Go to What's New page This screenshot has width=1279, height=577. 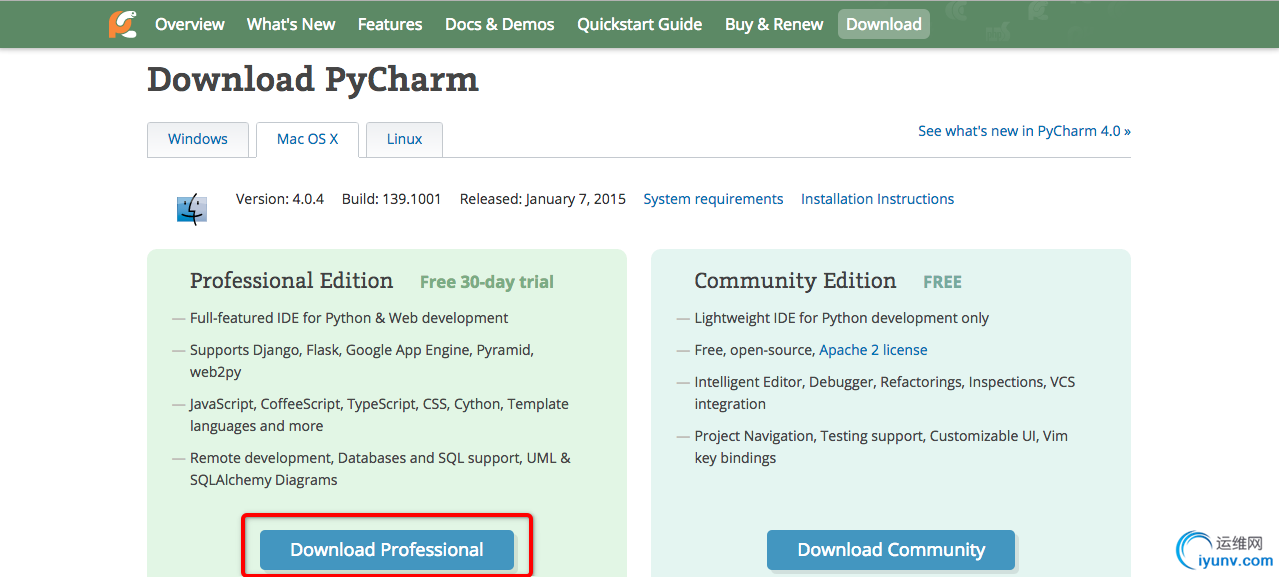tap(291, 24)
